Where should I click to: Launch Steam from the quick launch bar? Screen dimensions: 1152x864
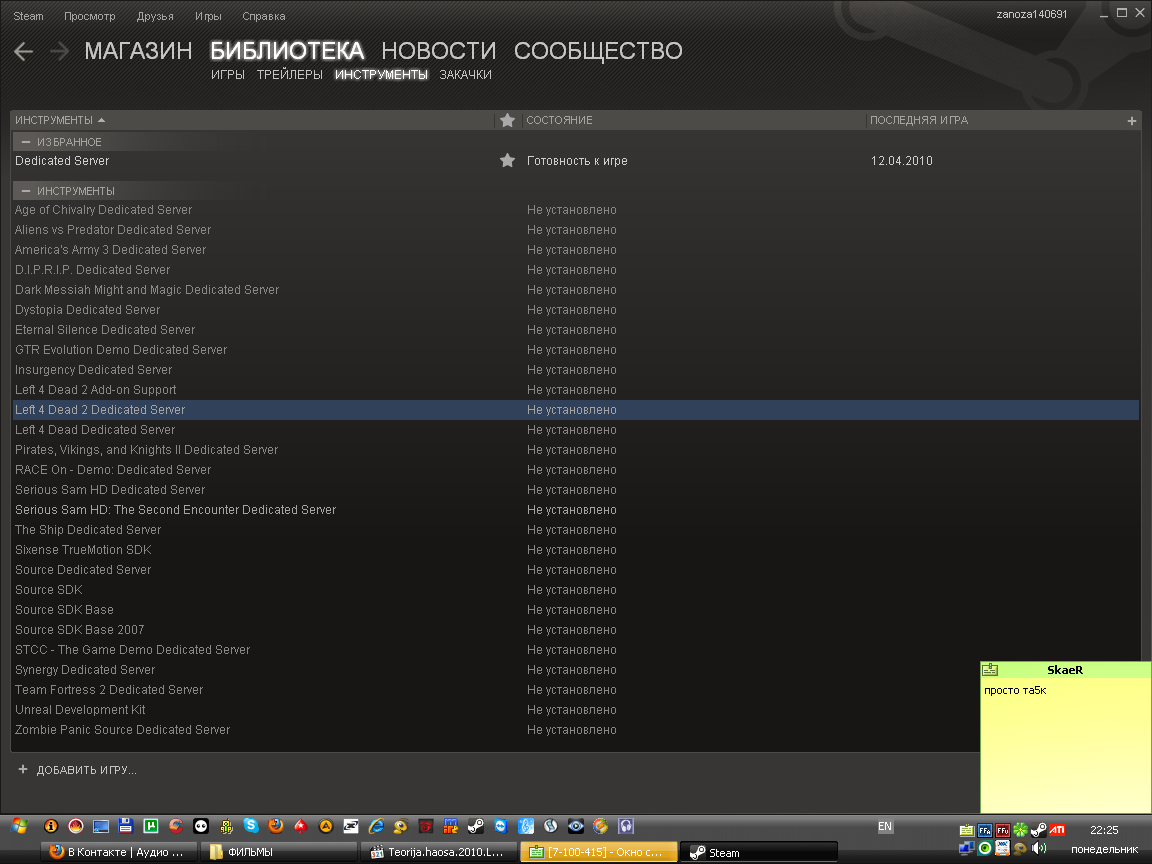tap(476, 826)
